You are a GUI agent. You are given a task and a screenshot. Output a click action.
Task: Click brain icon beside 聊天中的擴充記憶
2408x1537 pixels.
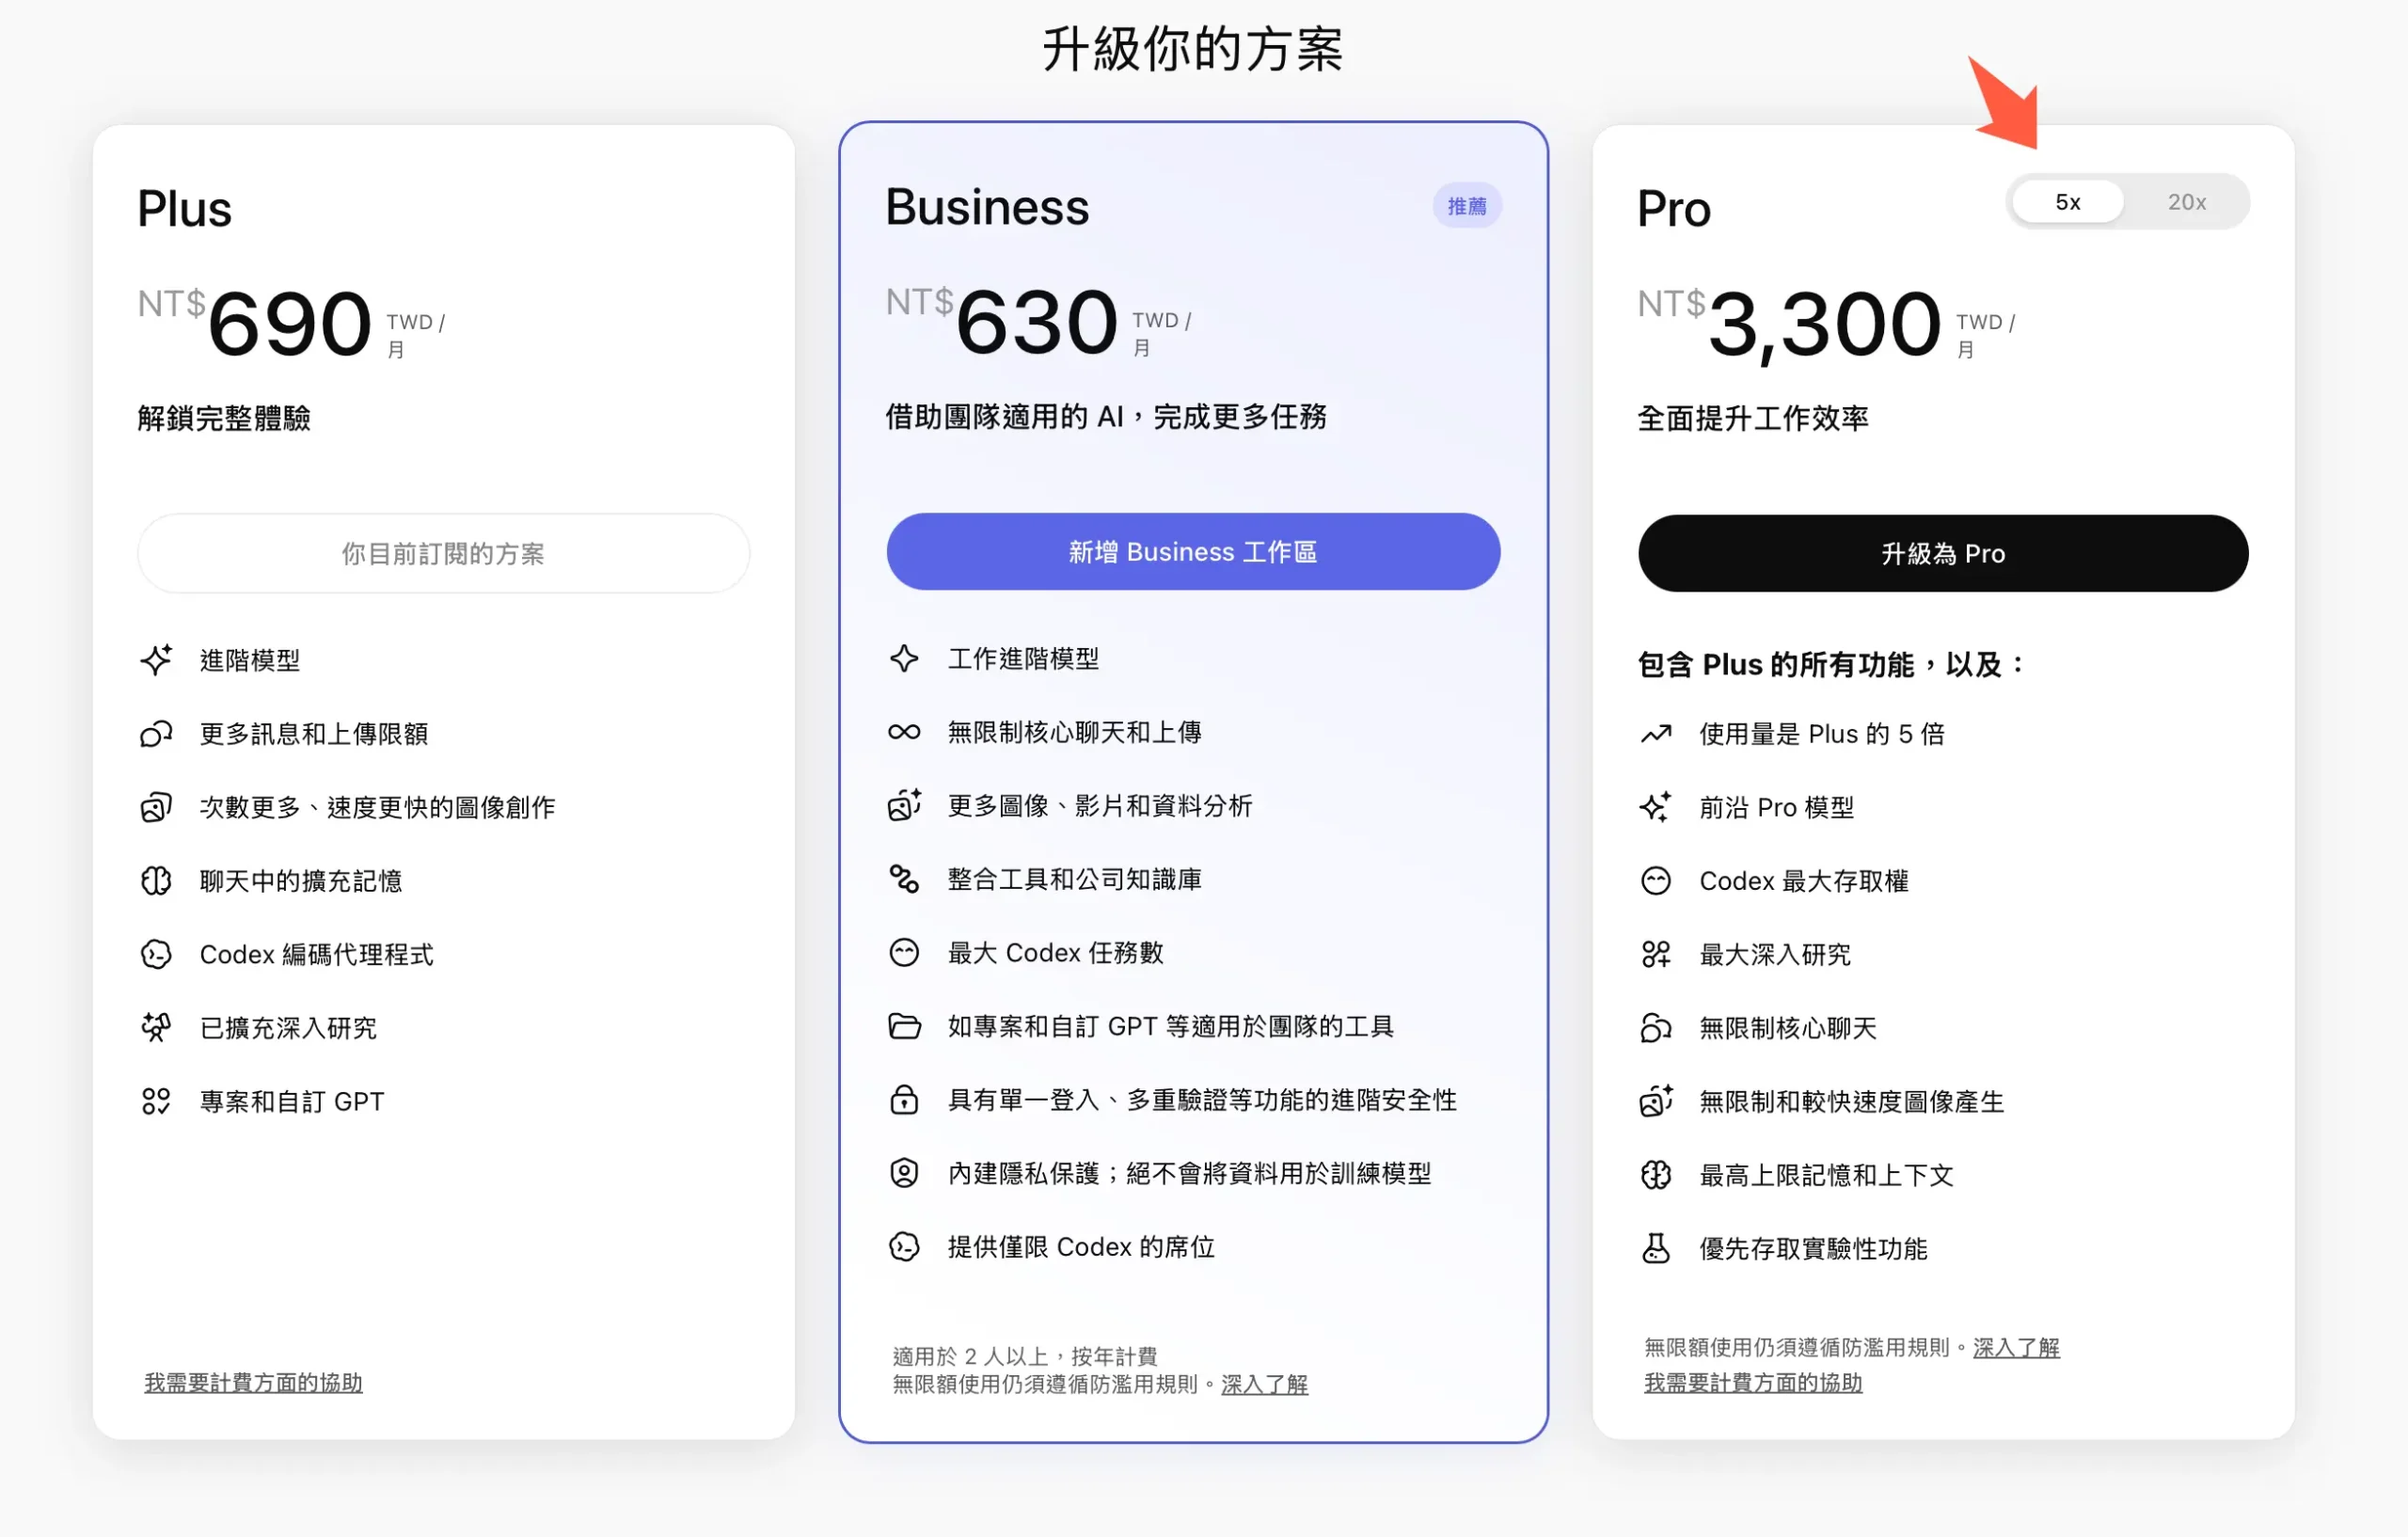point(156,881)
